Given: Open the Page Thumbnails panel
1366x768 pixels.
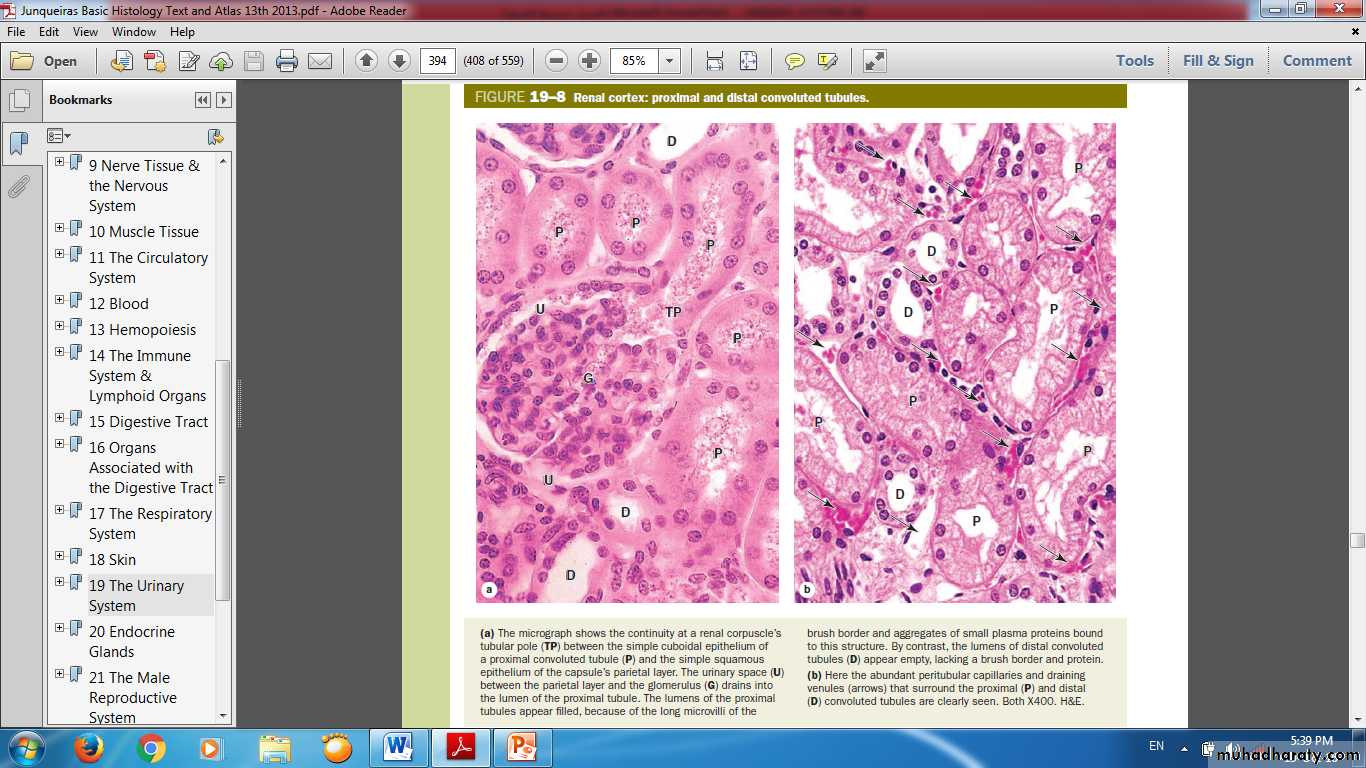Looking at the screenshot, I should pos(18,101).
